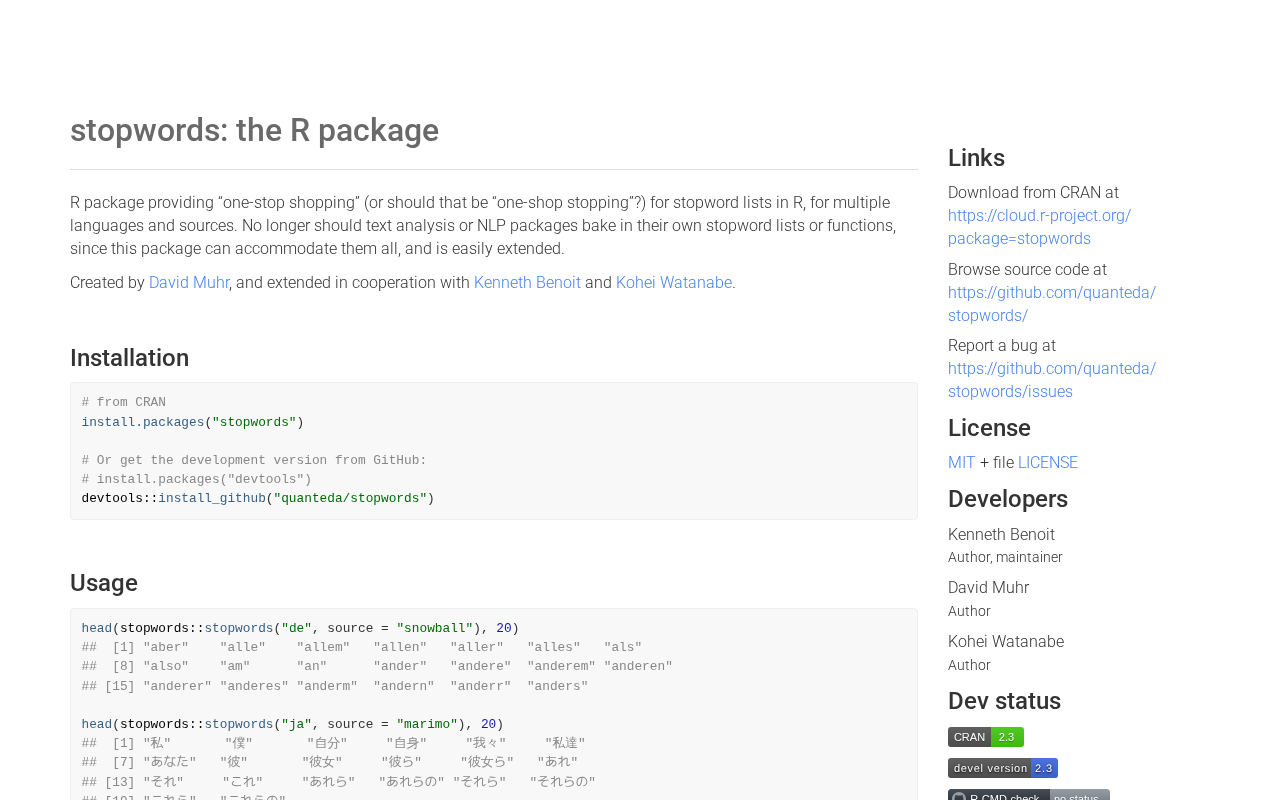Click the Usage section heading
The image size is (1280, 800).
coord(104,583)
